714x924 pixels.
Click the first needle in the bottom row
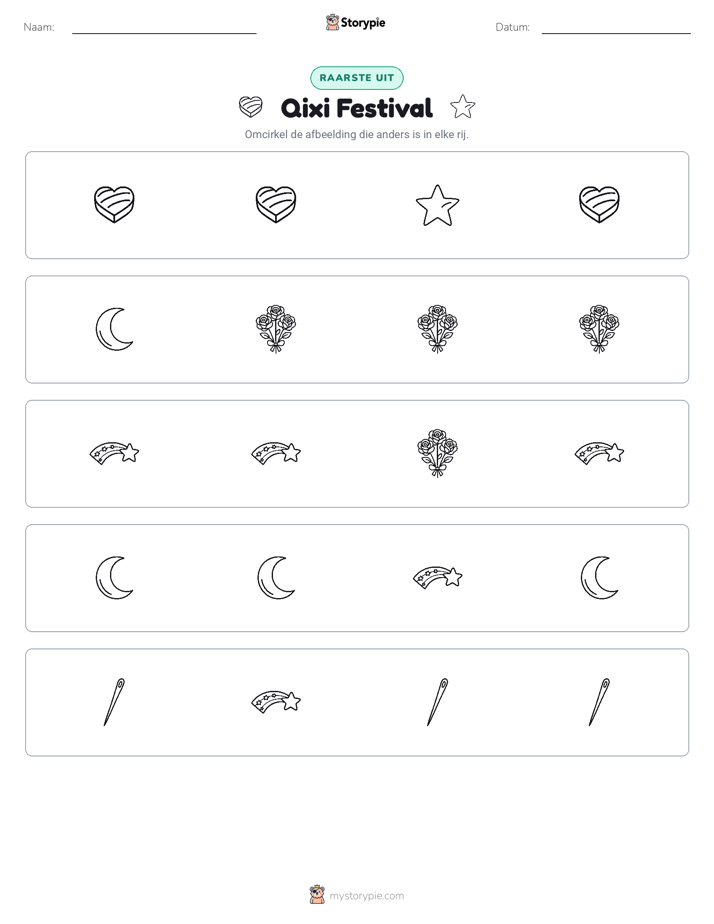coord(114,702)
